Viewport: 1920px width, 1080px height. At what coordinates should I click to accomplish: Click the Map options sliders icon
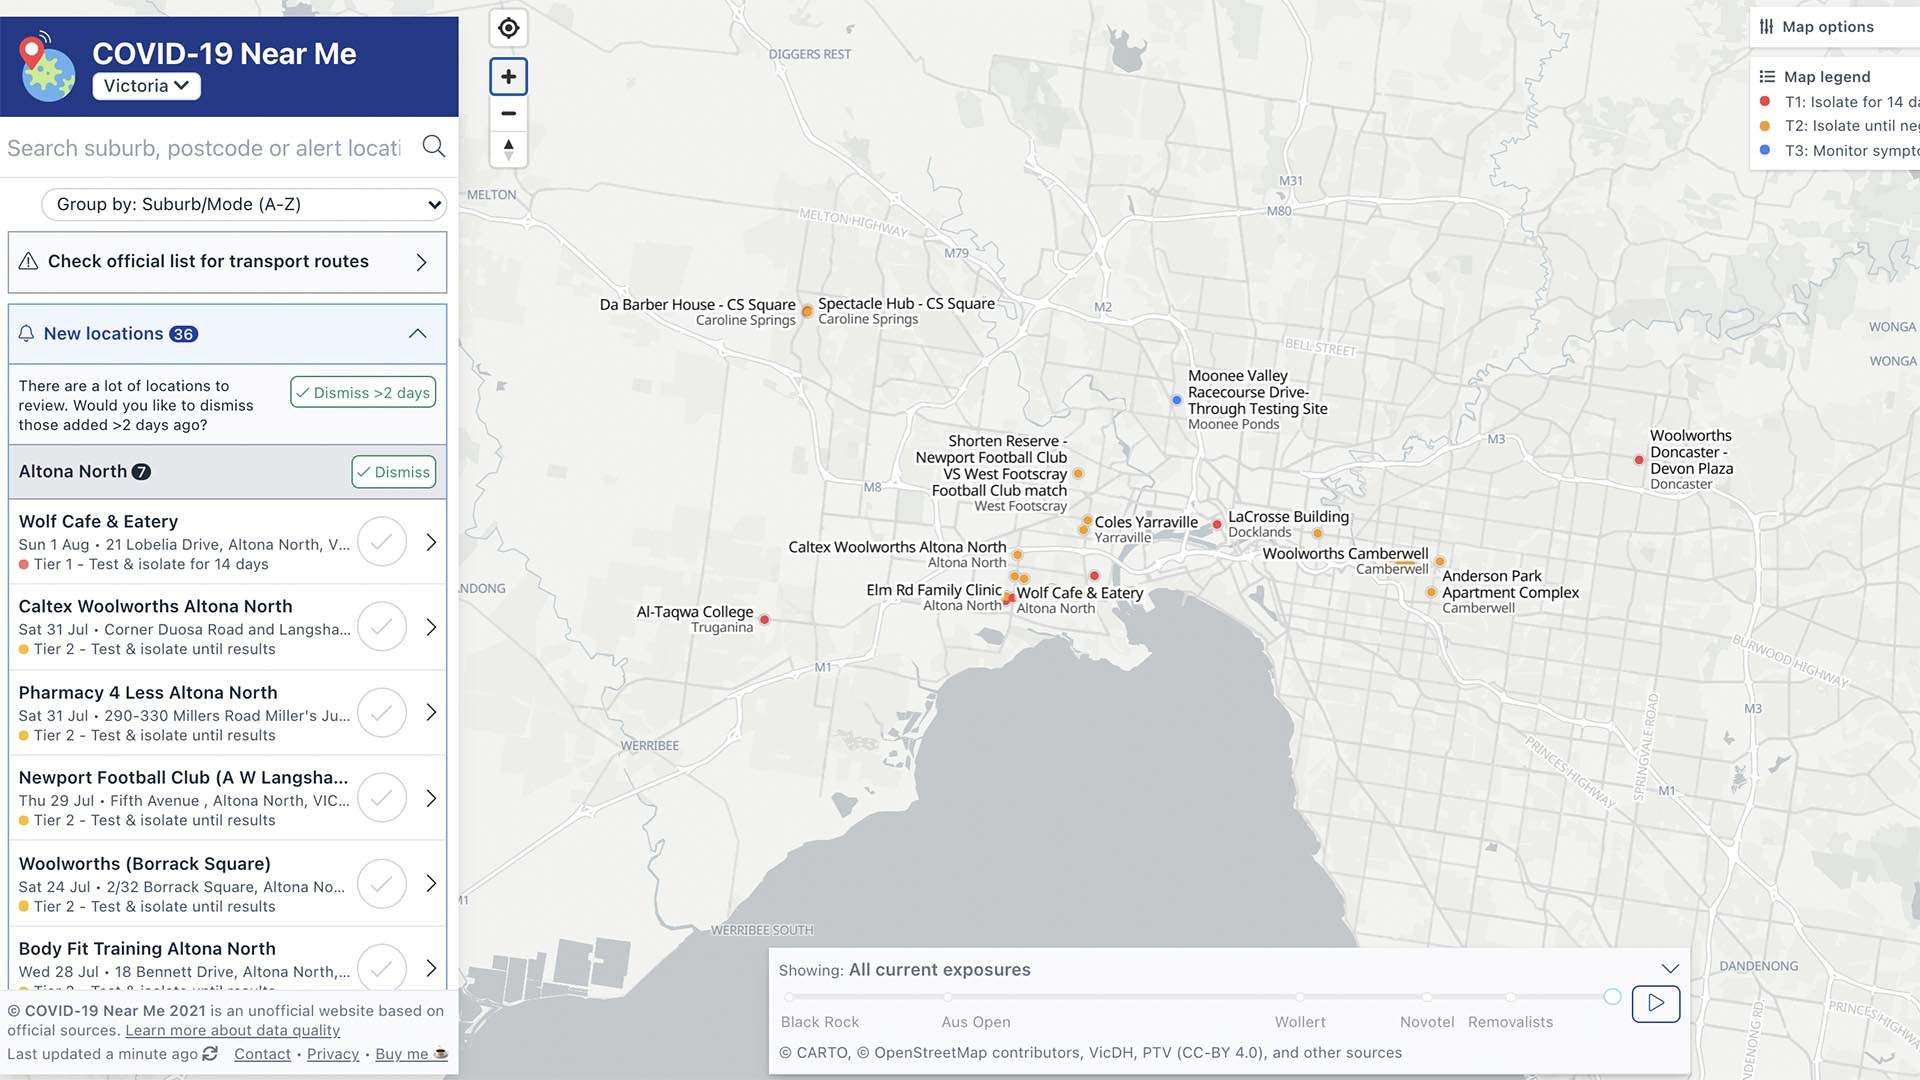click(1767, 27)
